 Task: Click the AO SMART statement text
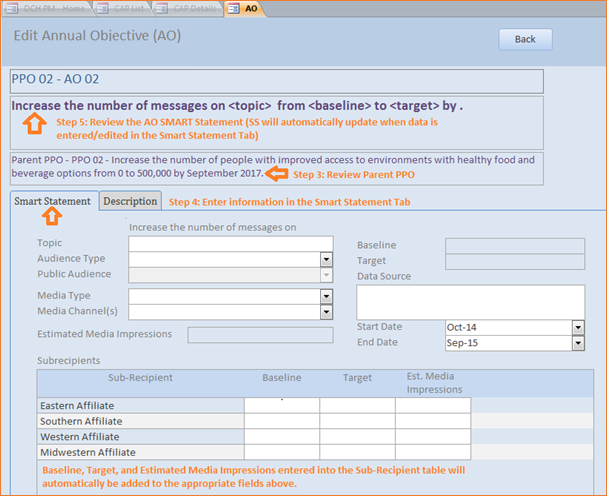point(237,105)
